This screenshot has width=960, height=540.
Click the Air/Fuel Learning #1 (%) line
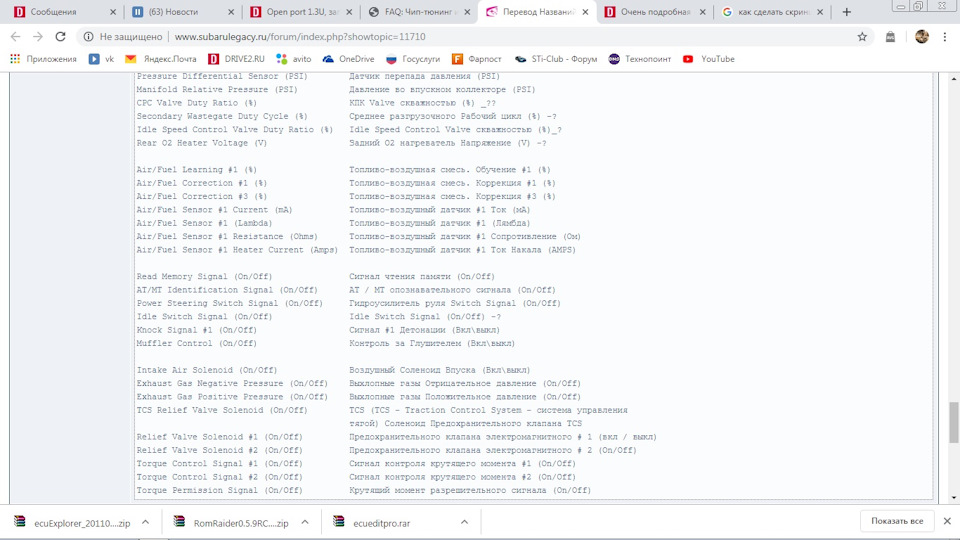(x=197, y=170)
